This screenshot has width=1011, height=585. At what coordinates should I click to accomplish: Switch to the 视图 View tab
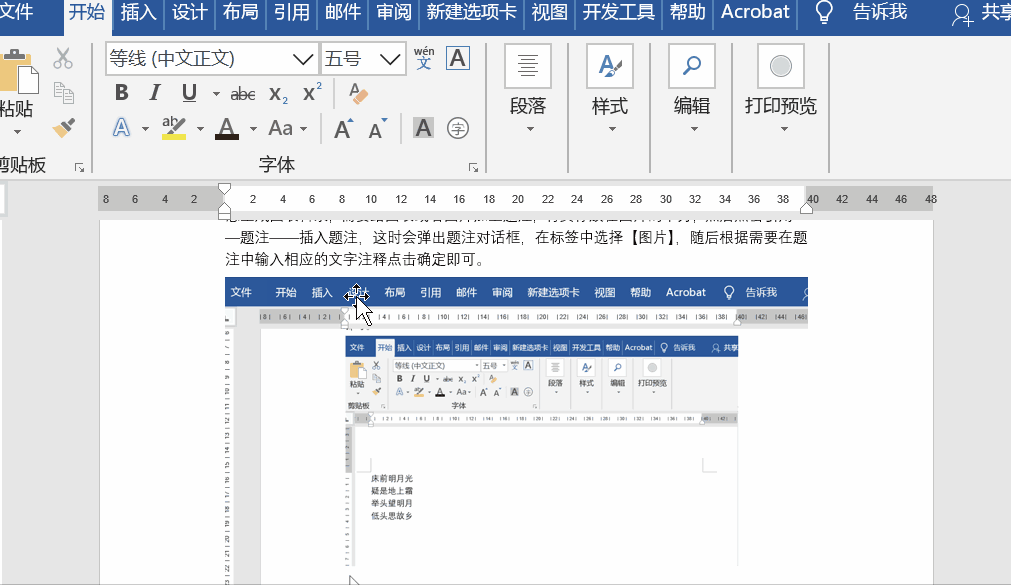[x=549, y=12]
